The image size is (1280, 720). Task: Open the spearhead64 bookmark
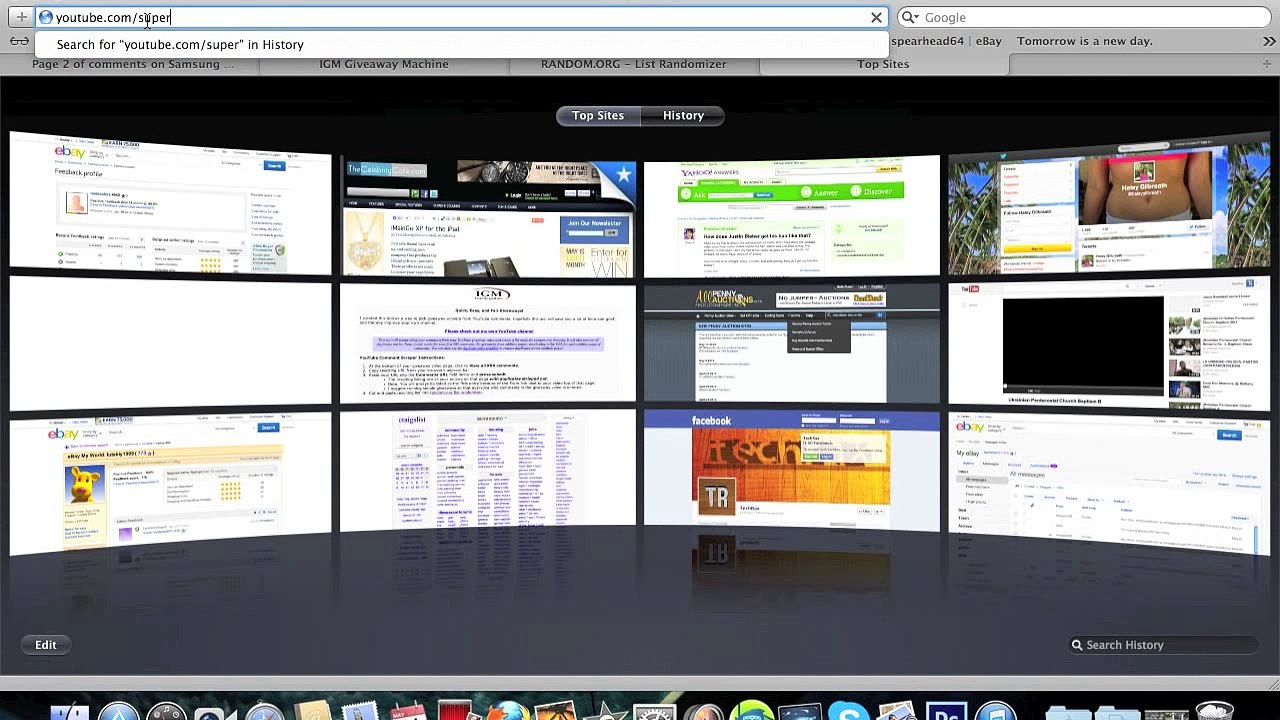[x=929, y=41]
